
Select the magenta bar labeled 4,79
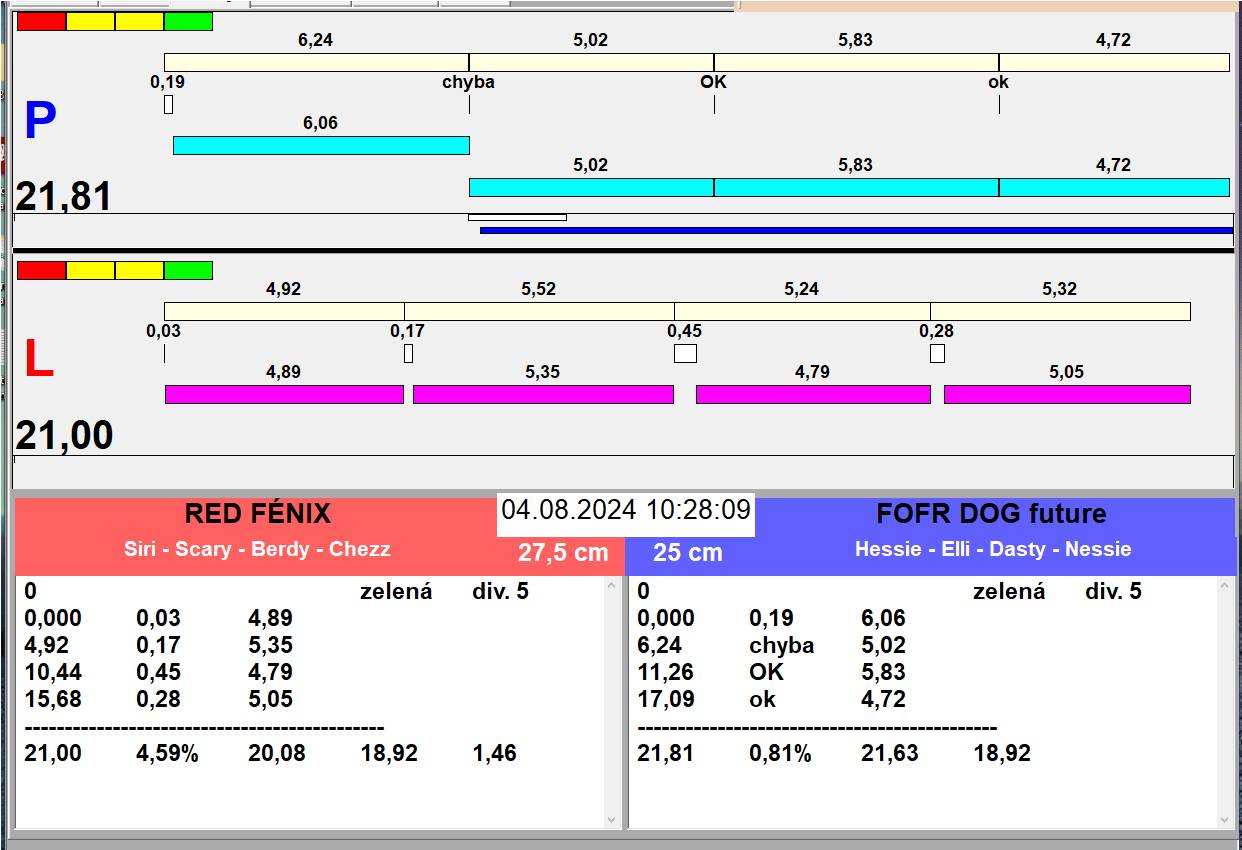coord(813,394)
